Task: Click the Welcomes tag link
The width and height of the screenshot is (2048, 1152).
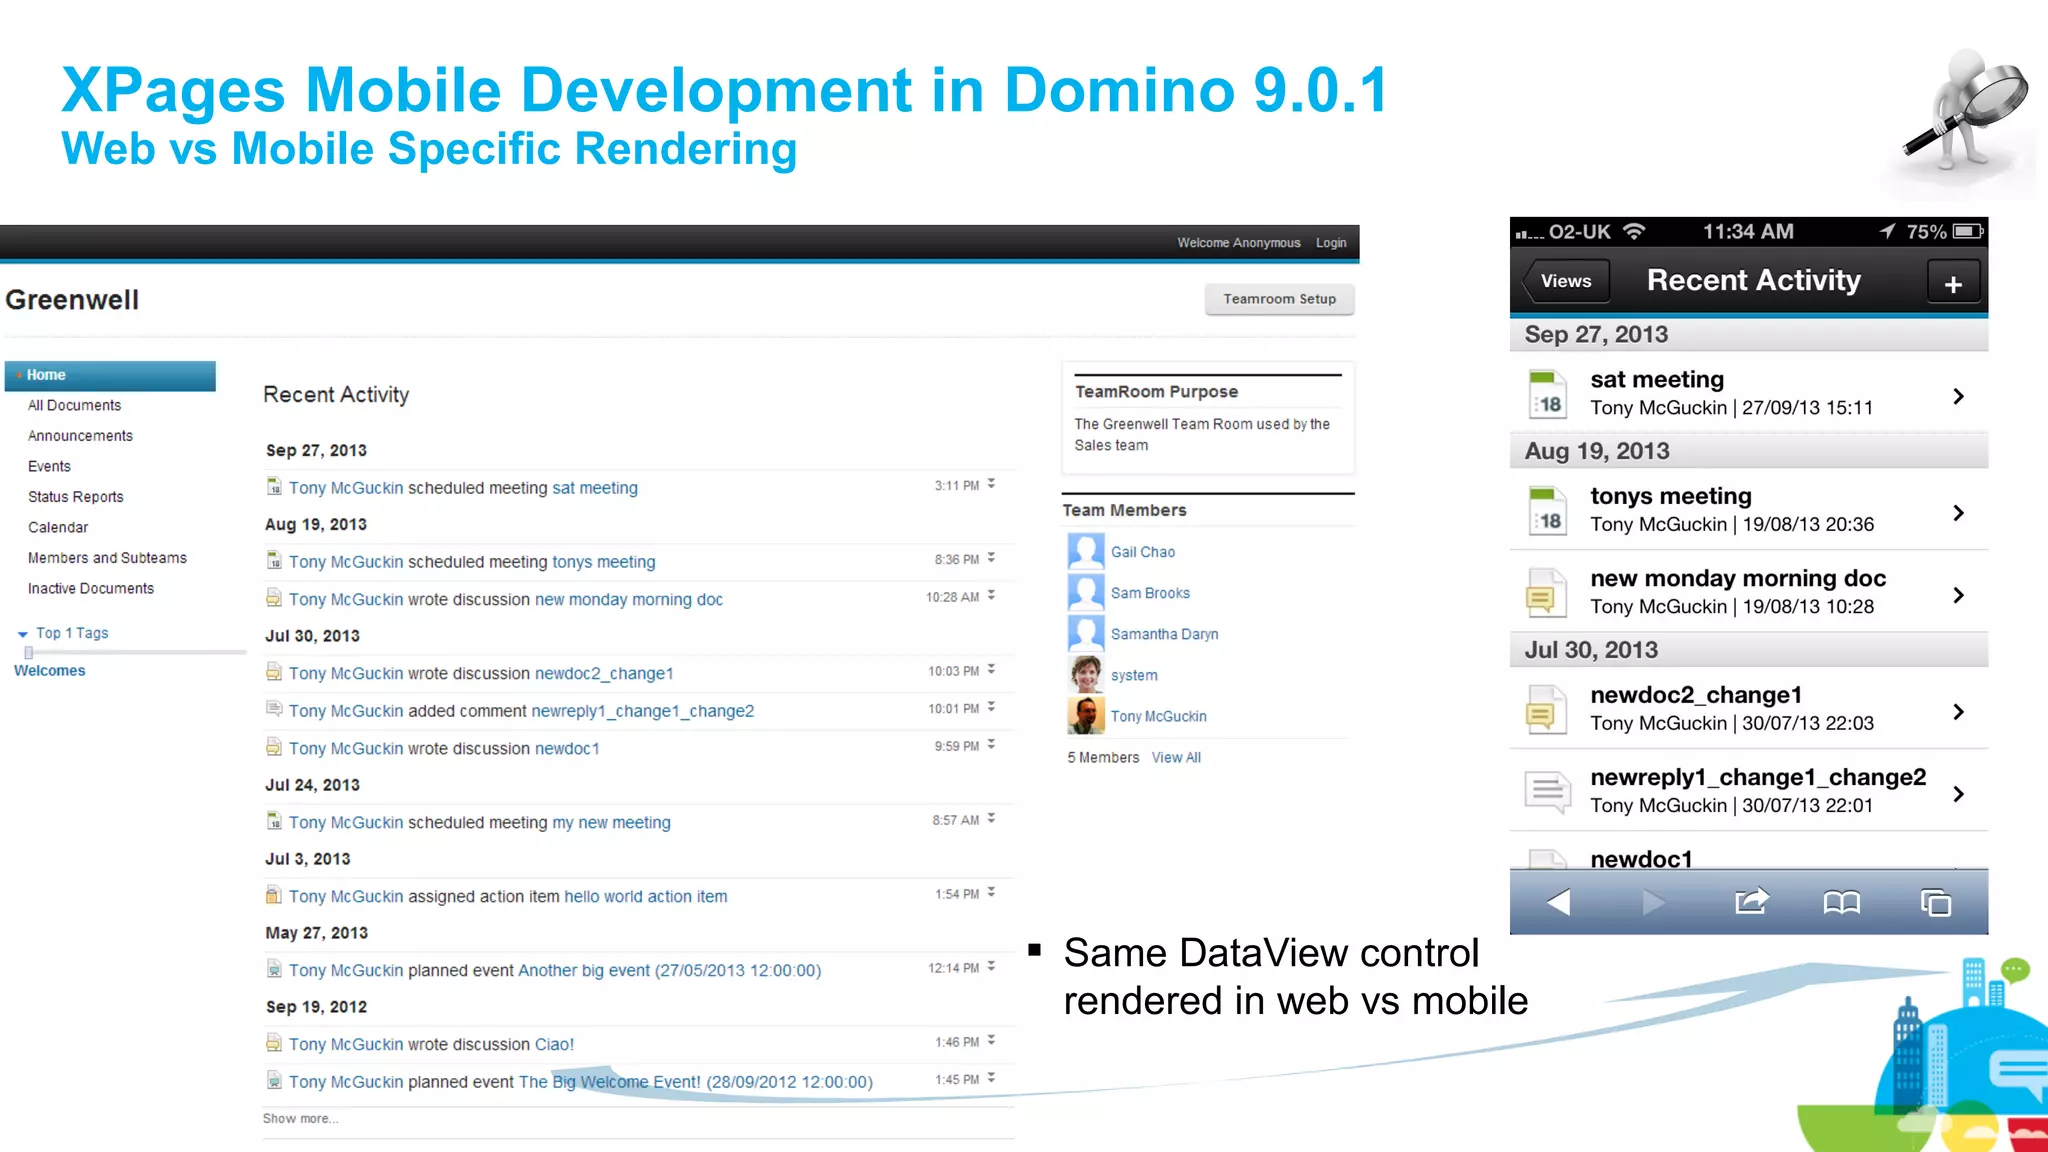Action: point(49,670)
